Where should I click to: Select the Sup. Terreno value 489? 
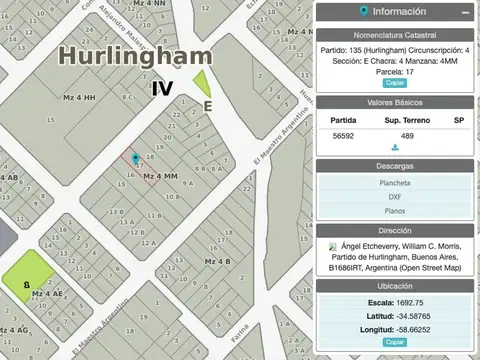coord(407,136)
